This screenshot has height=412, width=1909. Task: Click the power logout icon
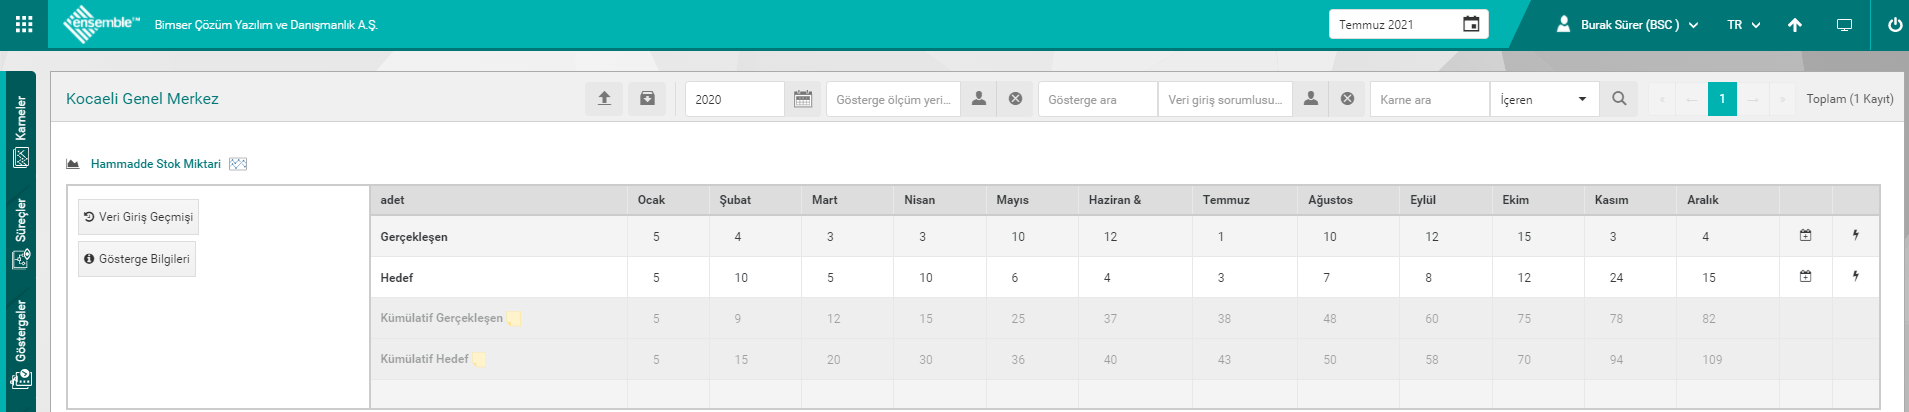tap(1894, 25)
